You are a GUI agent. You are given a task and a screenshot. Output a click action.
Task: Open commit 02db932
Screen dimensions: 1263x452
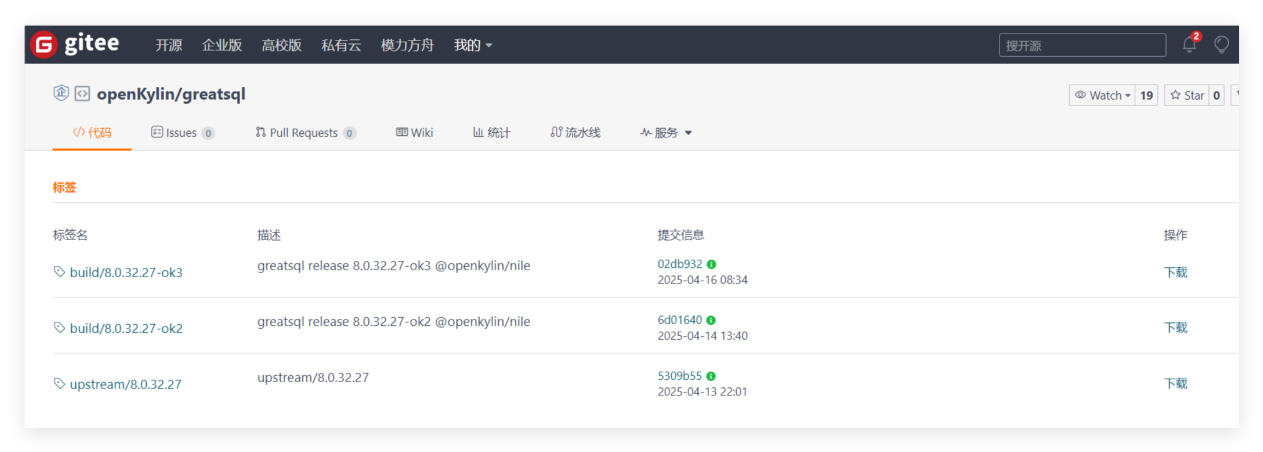(680, 264)
